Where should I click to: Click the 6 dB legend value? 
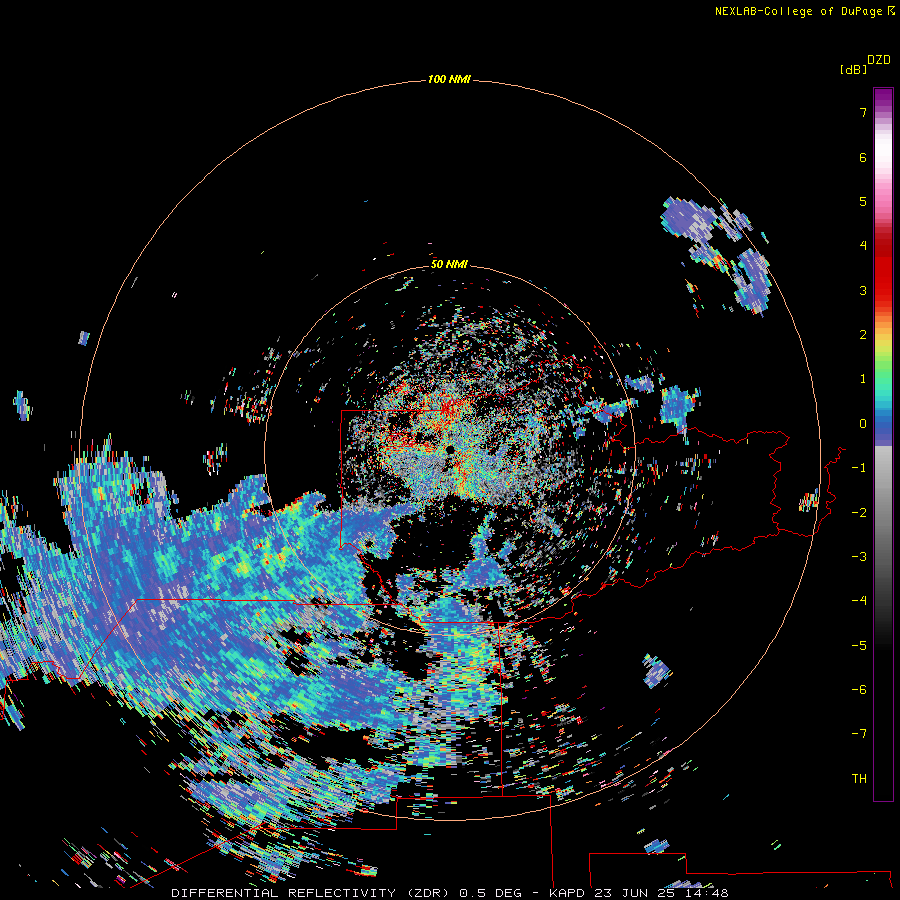click(x=863, y=157)
